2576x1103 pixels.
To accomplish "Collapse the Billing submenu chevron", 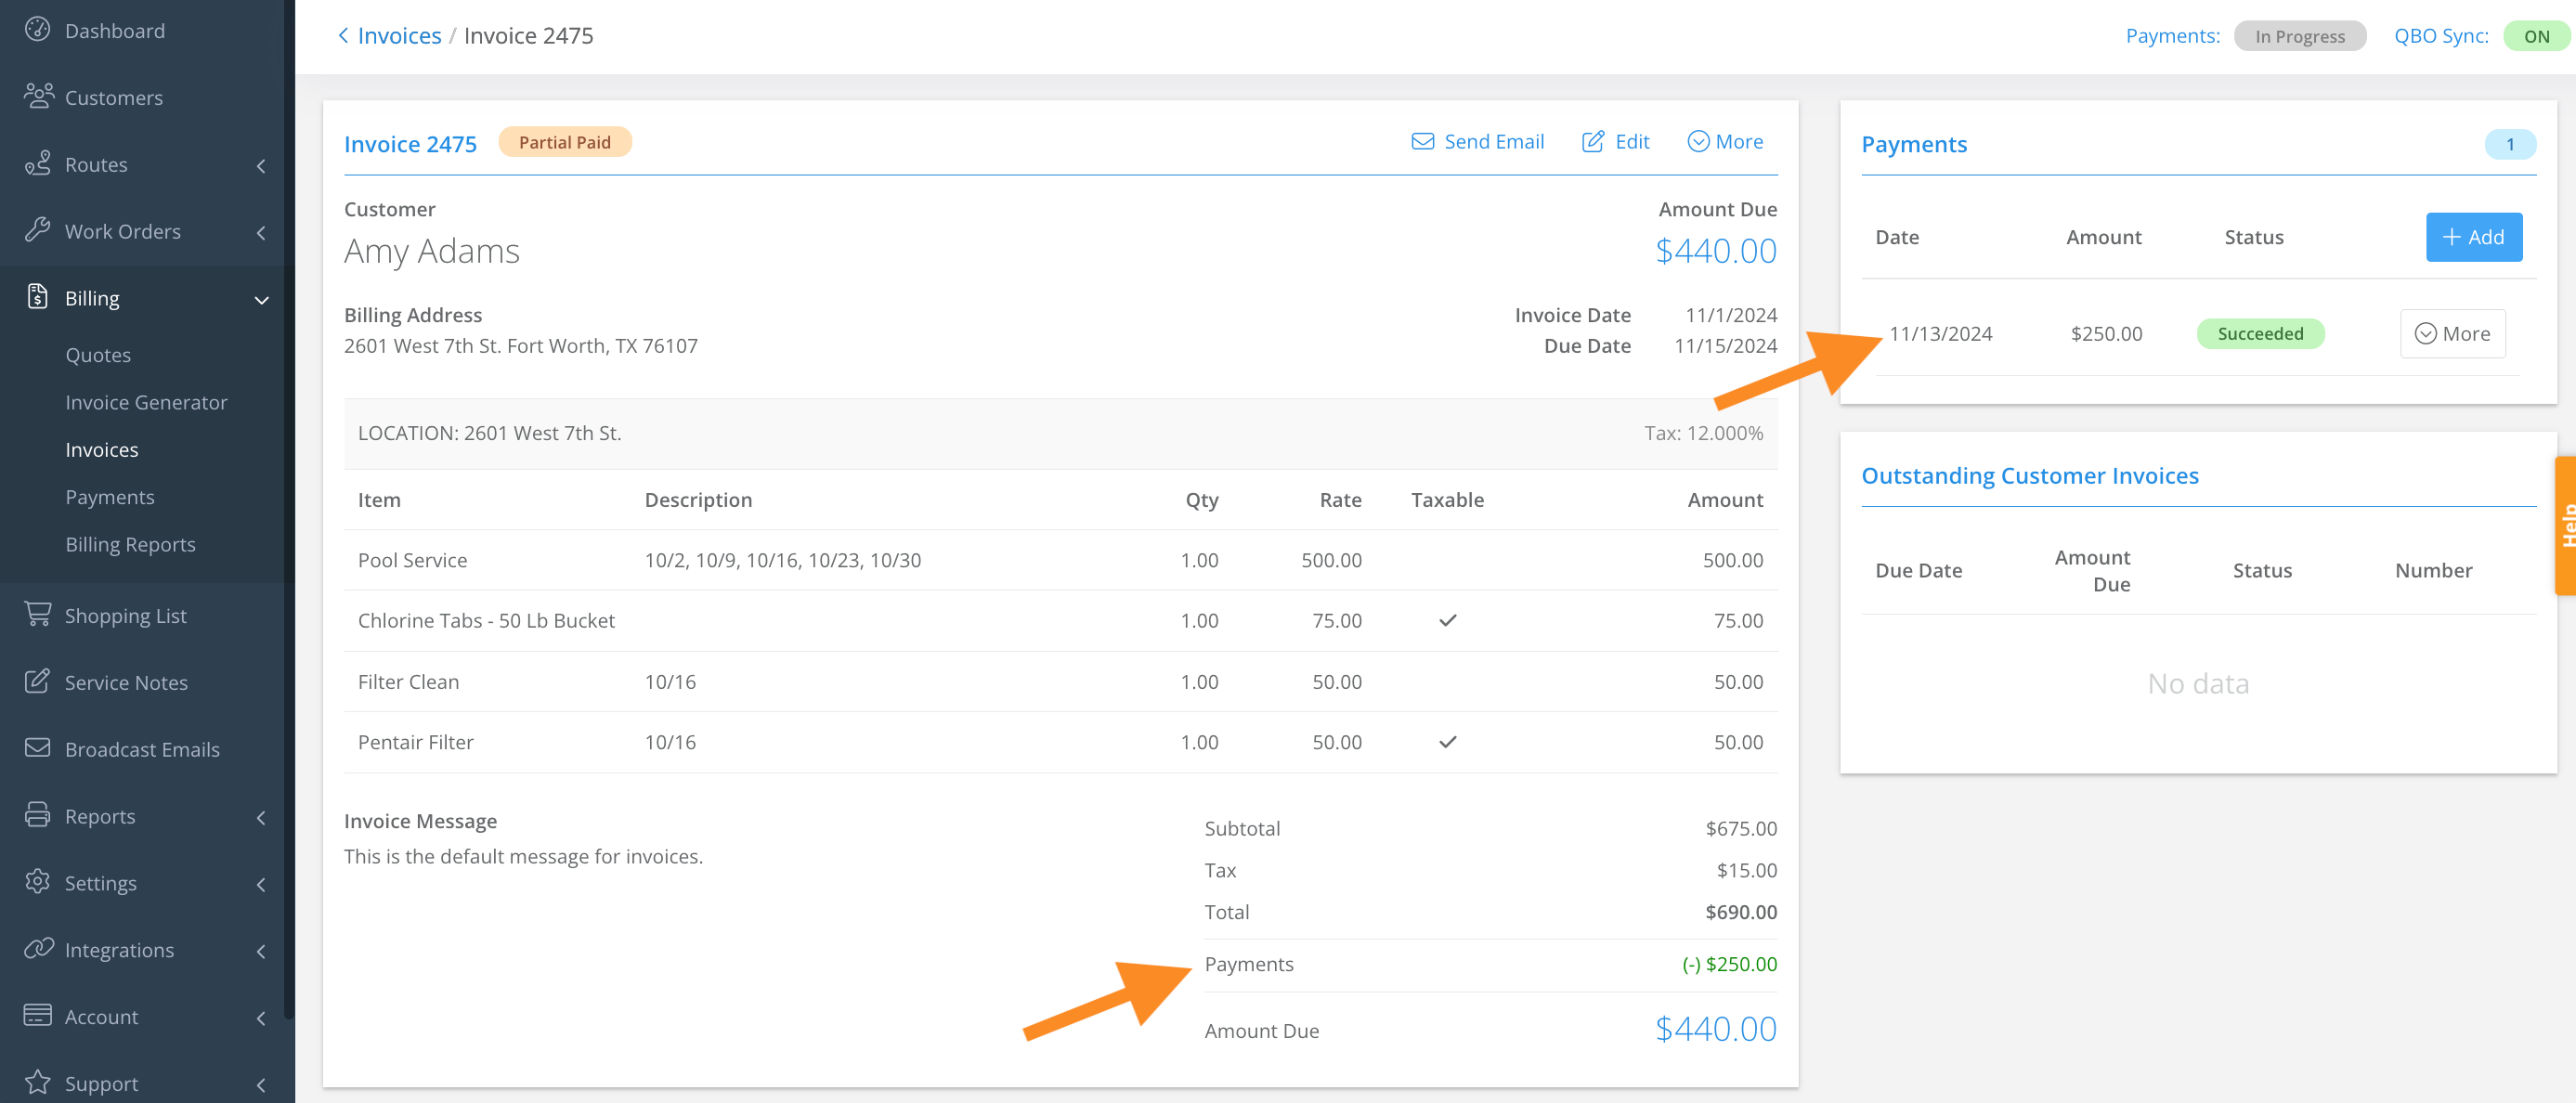I will 261,300.
